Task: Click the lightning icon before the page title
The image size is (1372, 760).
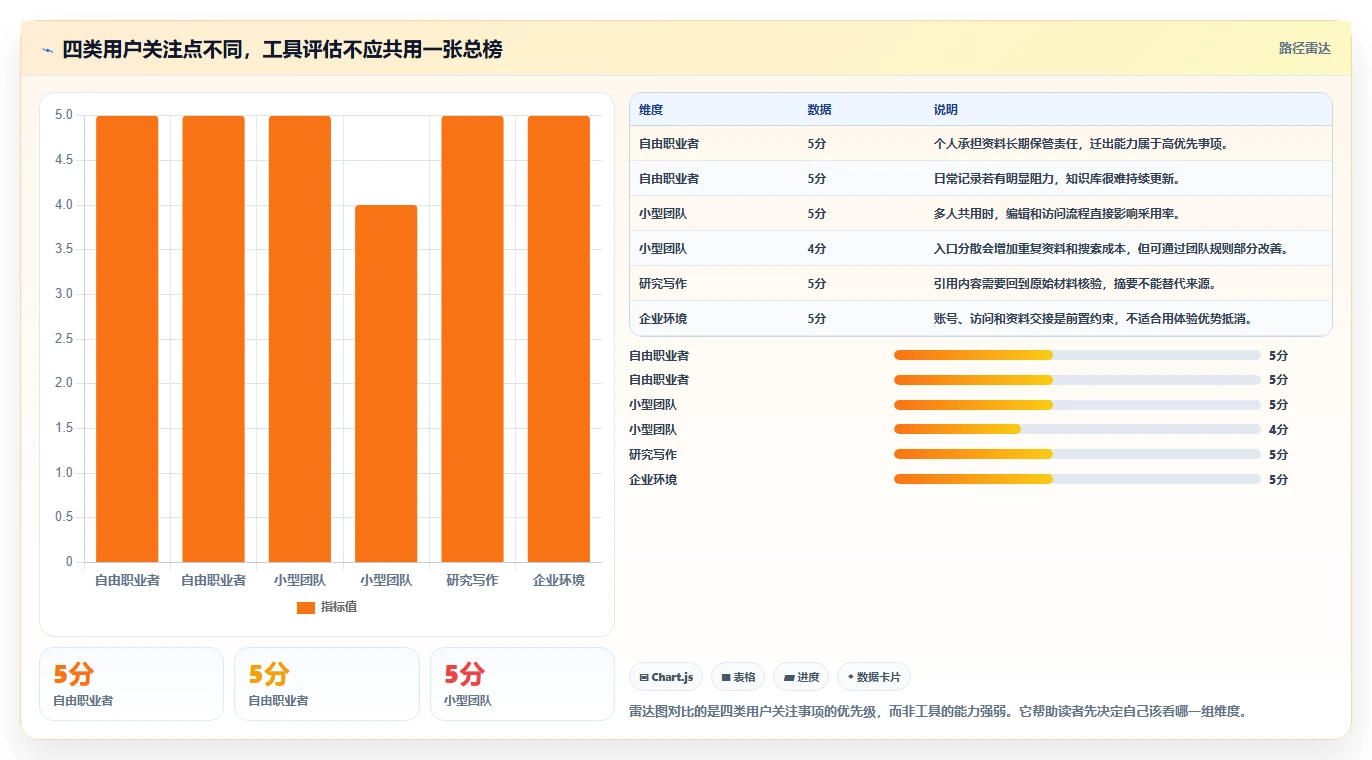Action: coord(48,50)
